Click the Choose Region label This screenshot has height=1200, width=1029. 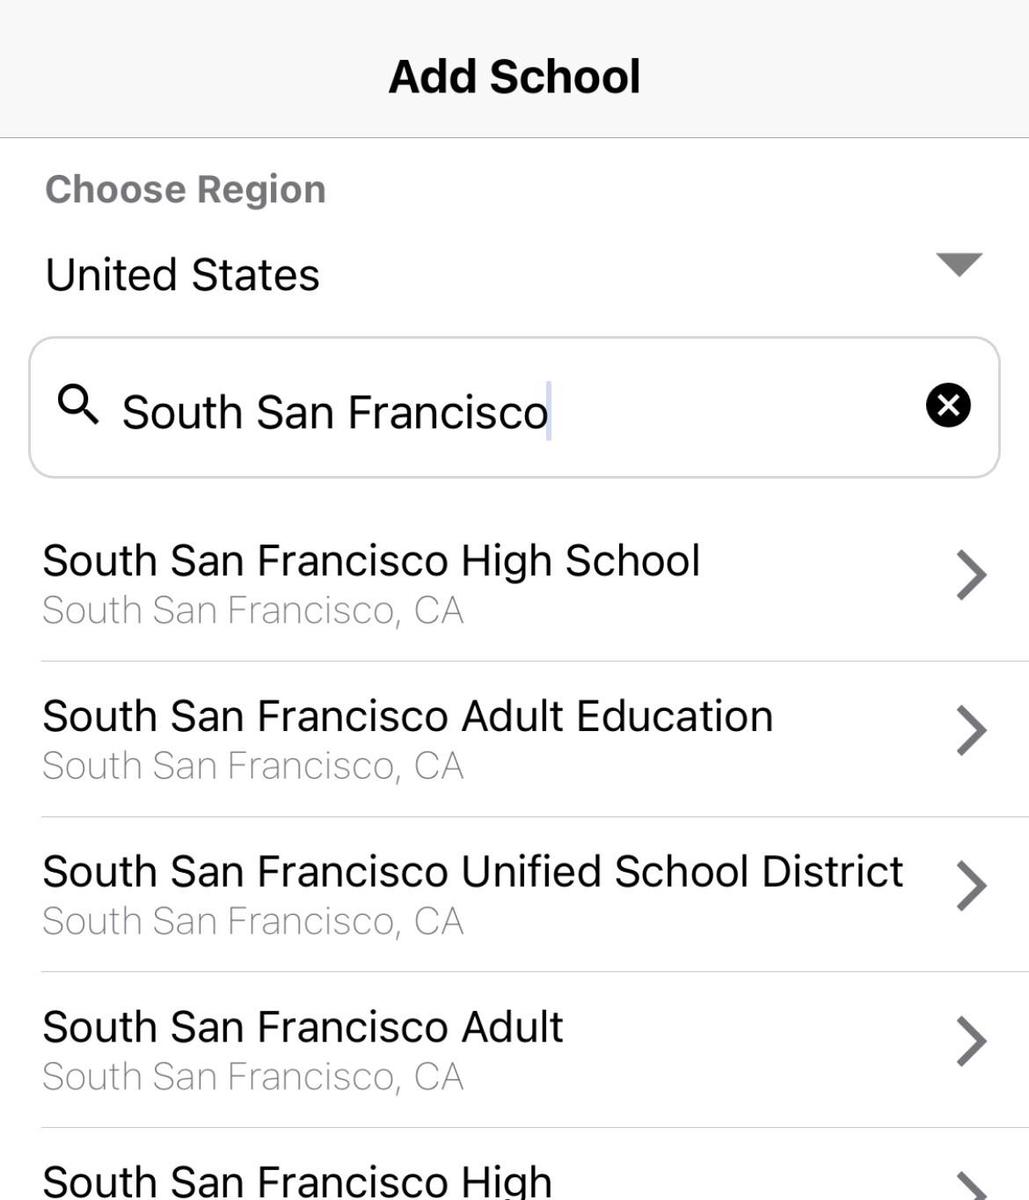[x=186, y=190]
